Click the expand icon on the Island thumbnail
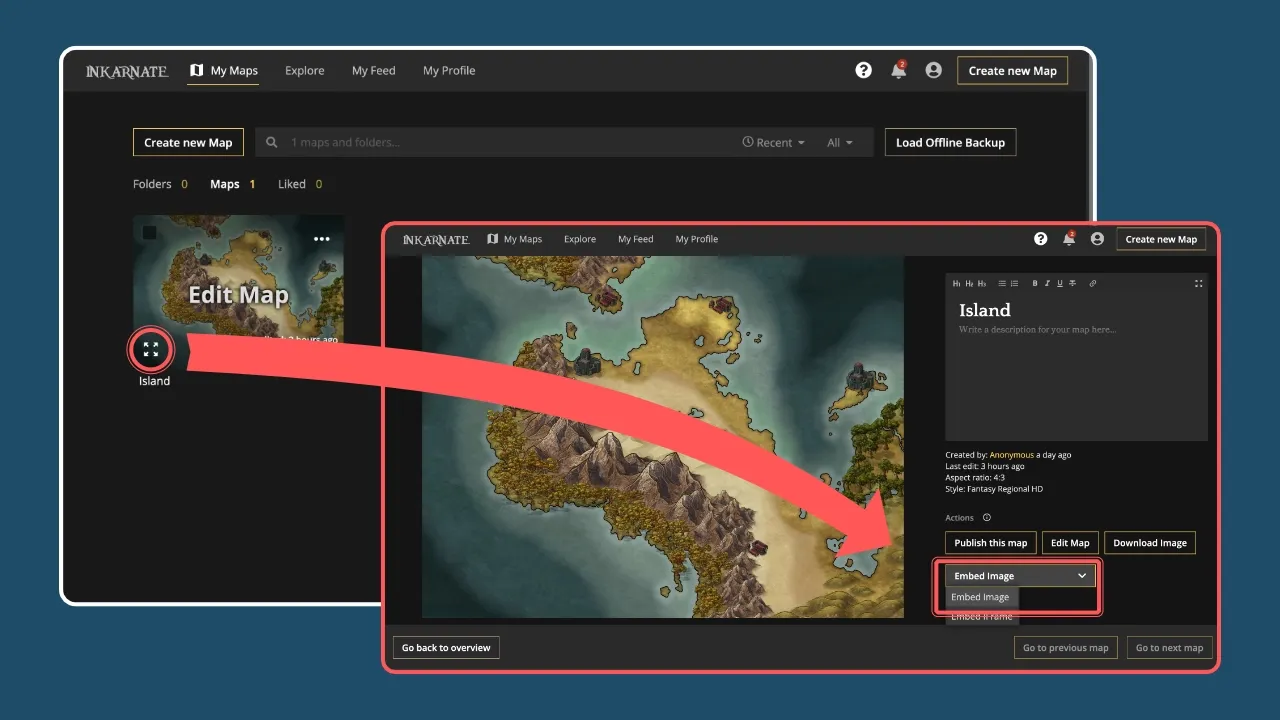 [x=151, y=349]
